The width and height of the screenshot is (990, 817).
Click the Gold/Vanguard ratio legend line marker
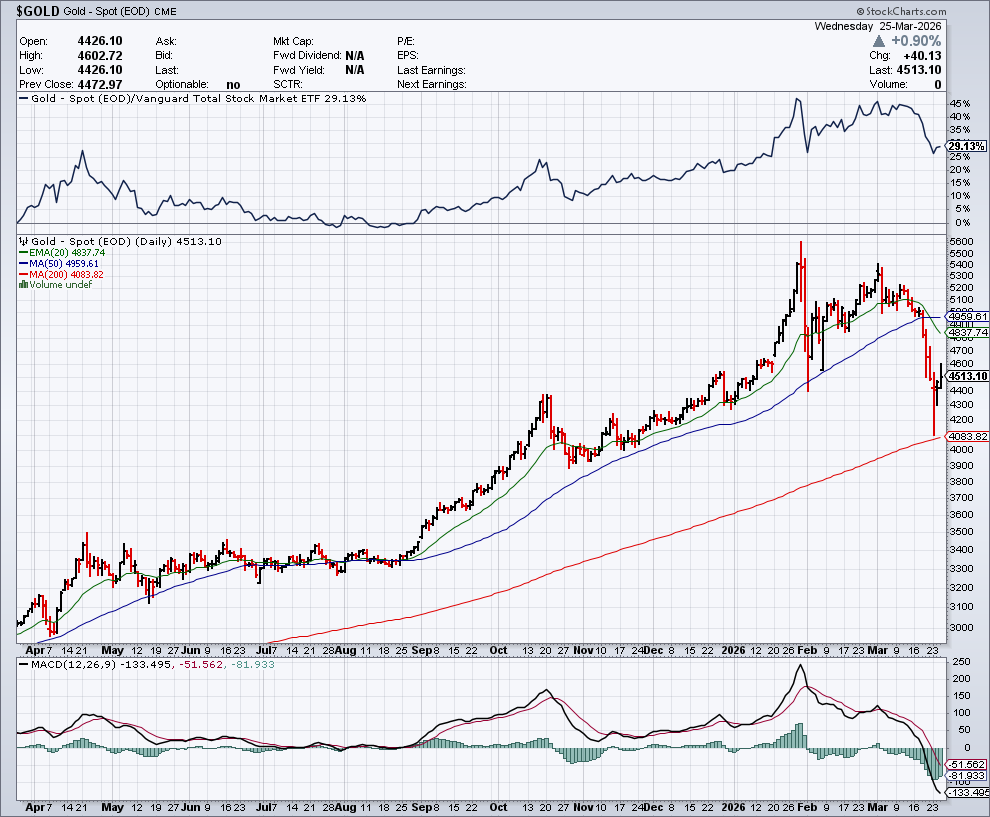click(23, 99)
